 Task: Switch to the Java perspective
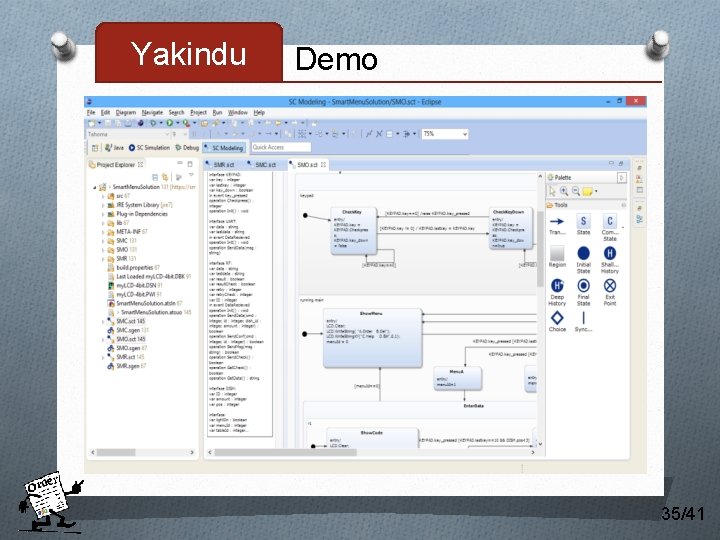114,148
